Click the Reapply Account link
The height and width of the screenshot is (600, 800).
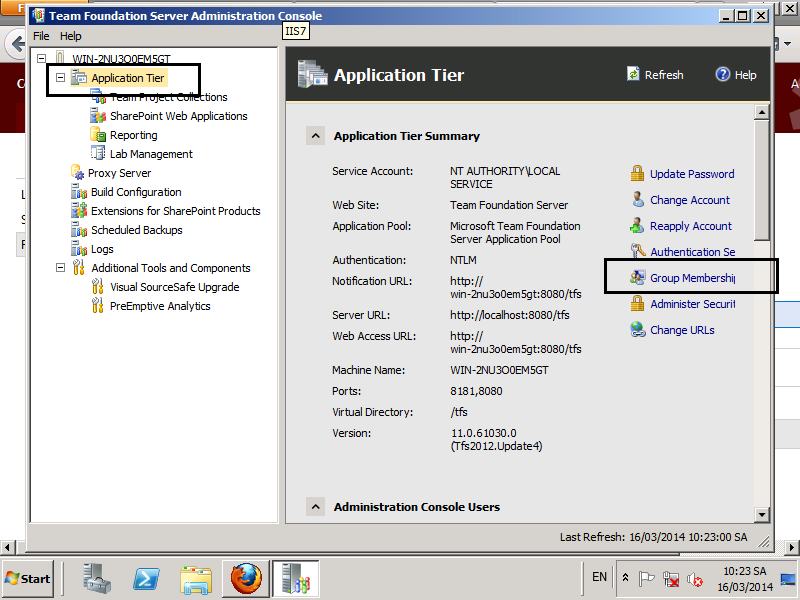coord(691,226)
